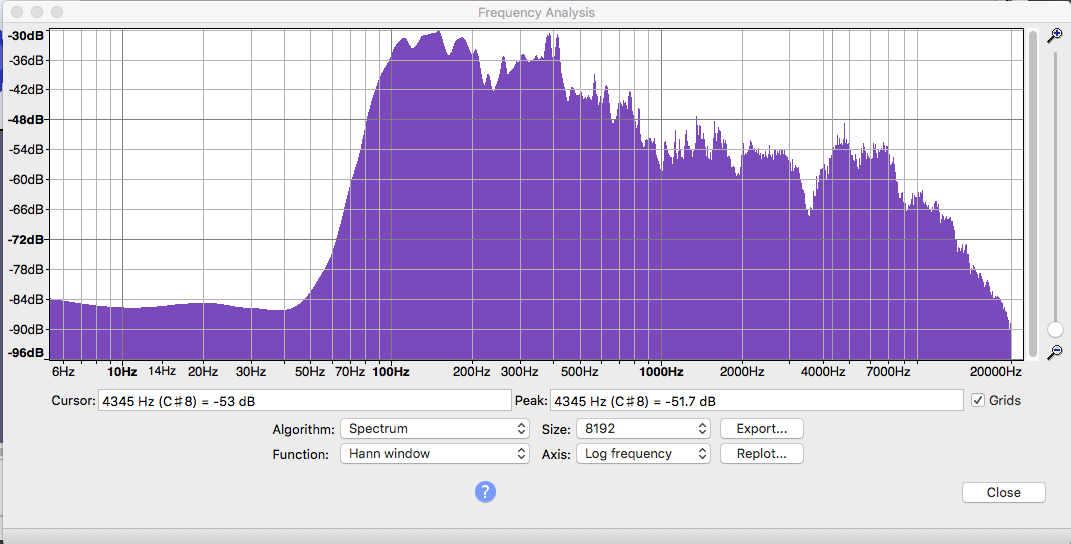Viewport: 1071px width, 544px height.
Task: Open the Function dropdown showing Hann window
Action: point(435,454)
